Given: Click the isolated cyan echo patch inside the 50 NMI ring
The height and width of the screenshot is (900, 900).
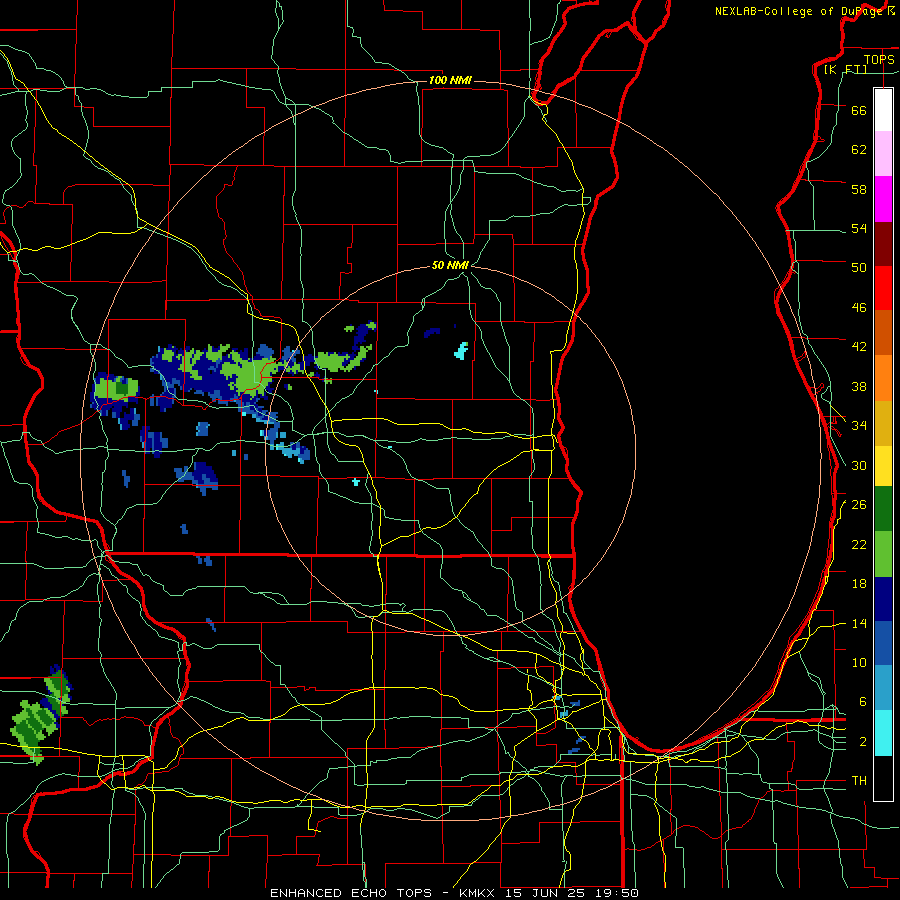Looking at the screenshot, I should tap(461, 350).
